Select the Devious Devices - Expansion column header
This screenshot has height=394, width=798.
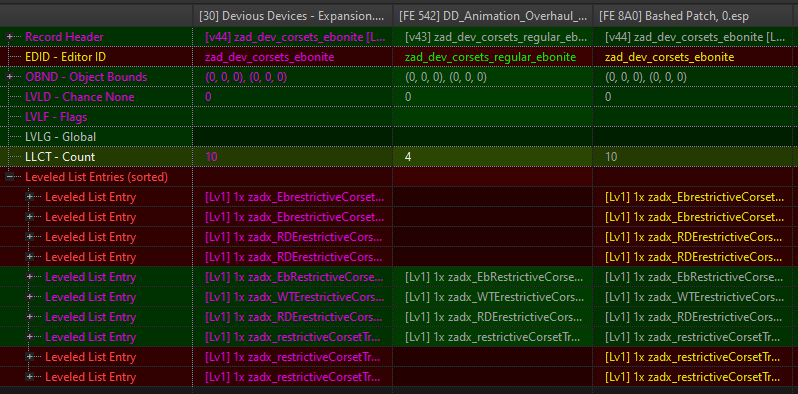pyautogui.click(x=293, y=16)
